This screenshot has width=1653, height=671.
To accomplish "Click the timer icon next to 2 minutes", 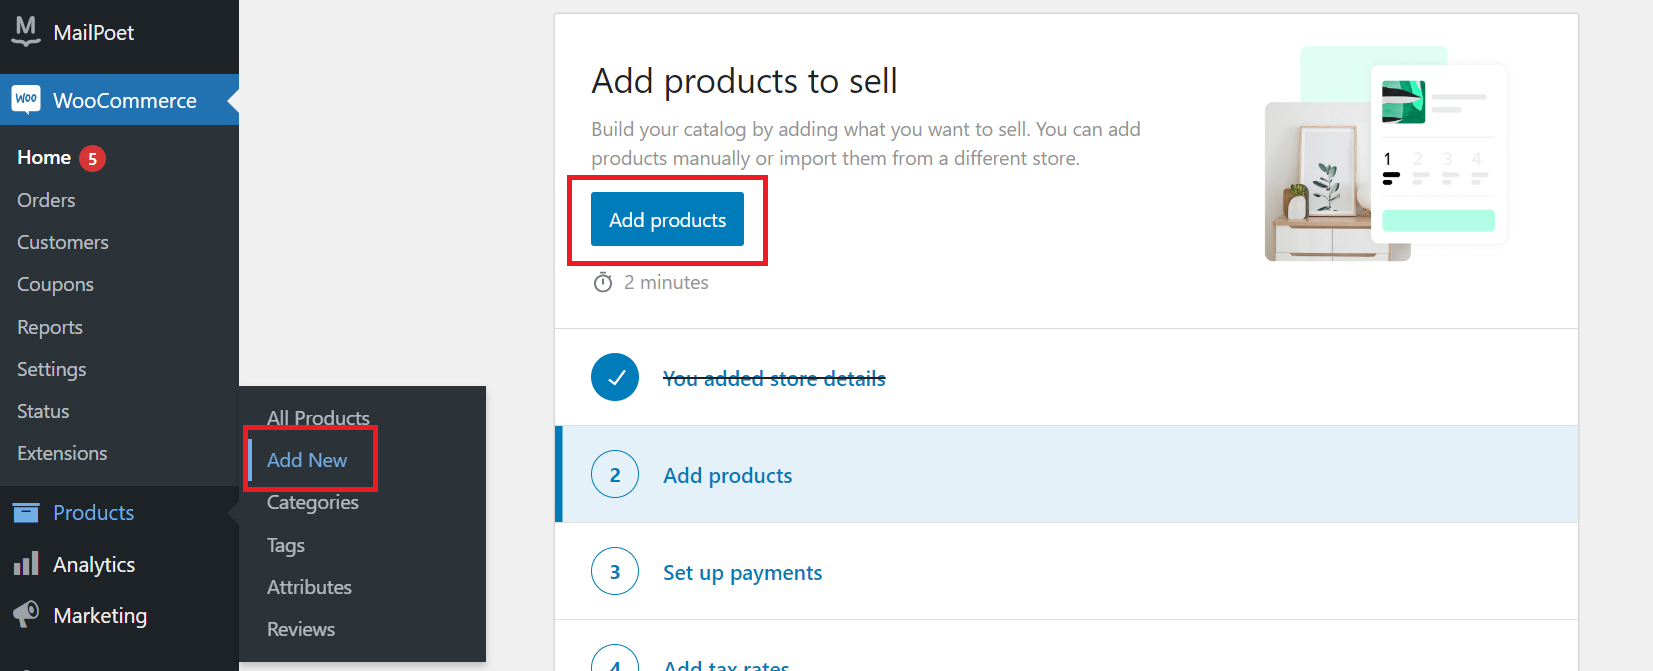I will pyautogui.click(x=602, y=282).
